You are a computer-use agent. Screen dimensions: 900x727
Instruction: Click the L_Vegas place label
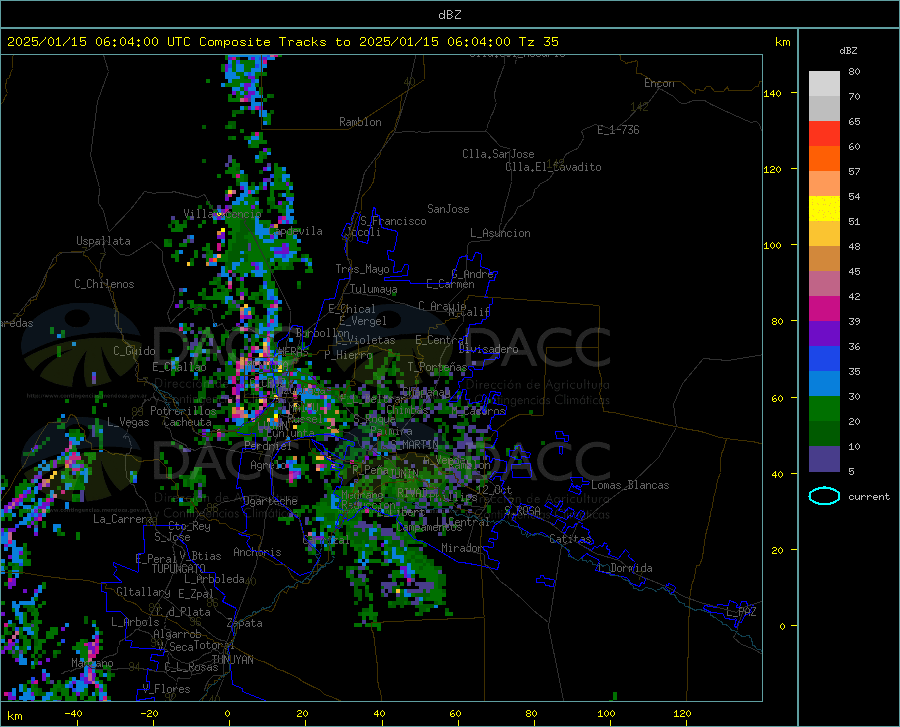[x=128, y=422]
